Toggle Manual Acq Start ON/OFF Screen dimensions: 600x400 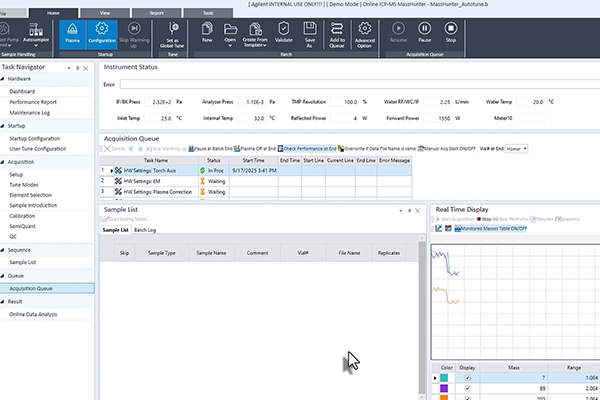click(x=447, y=149)
